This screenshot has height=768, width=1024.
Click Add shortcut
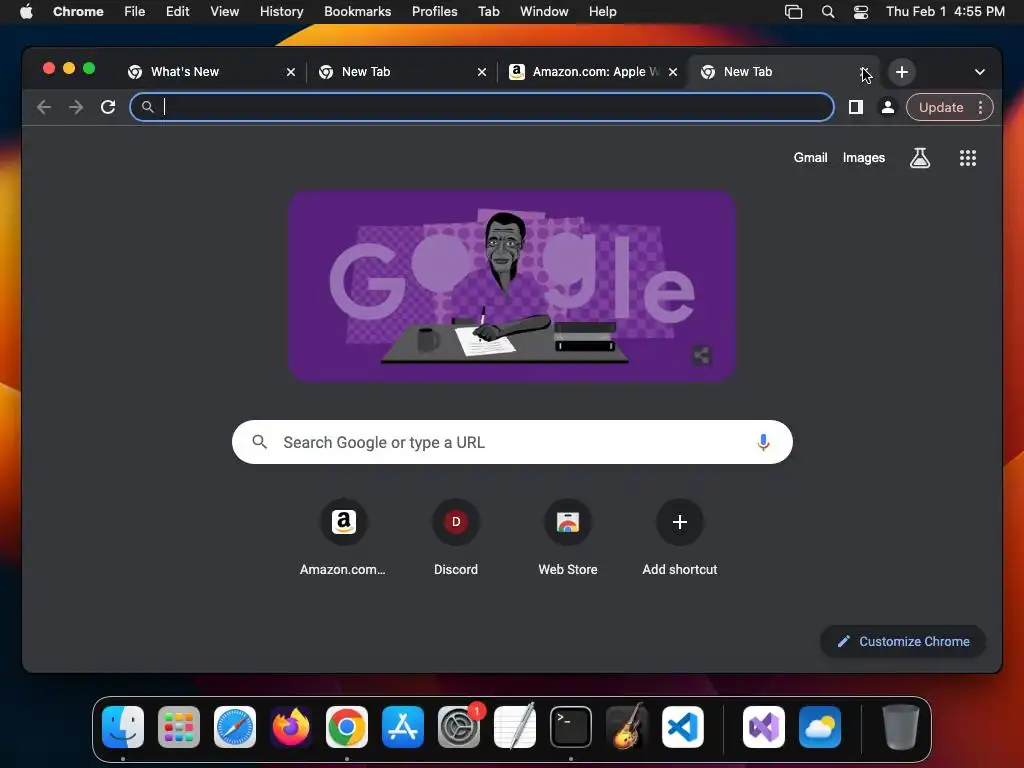click(x=679, y=537)
